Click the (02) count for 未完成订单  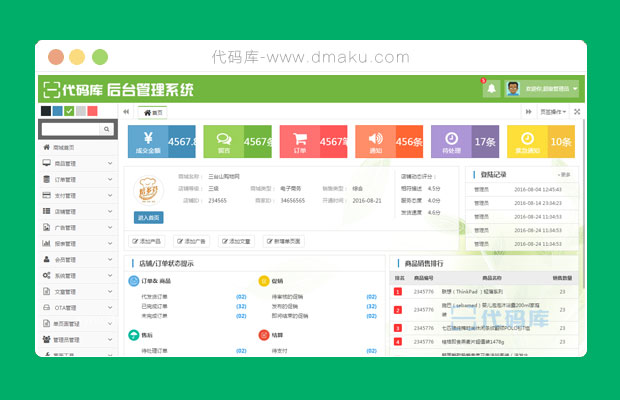click(241, 316)
